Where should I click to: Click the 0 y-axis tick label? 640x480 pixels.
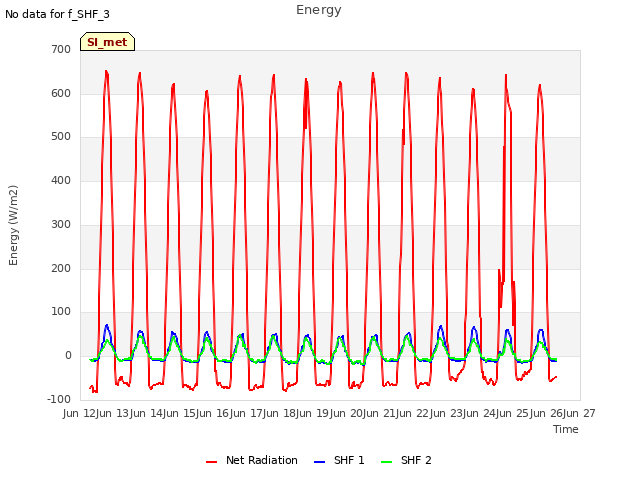pos(68,356)
